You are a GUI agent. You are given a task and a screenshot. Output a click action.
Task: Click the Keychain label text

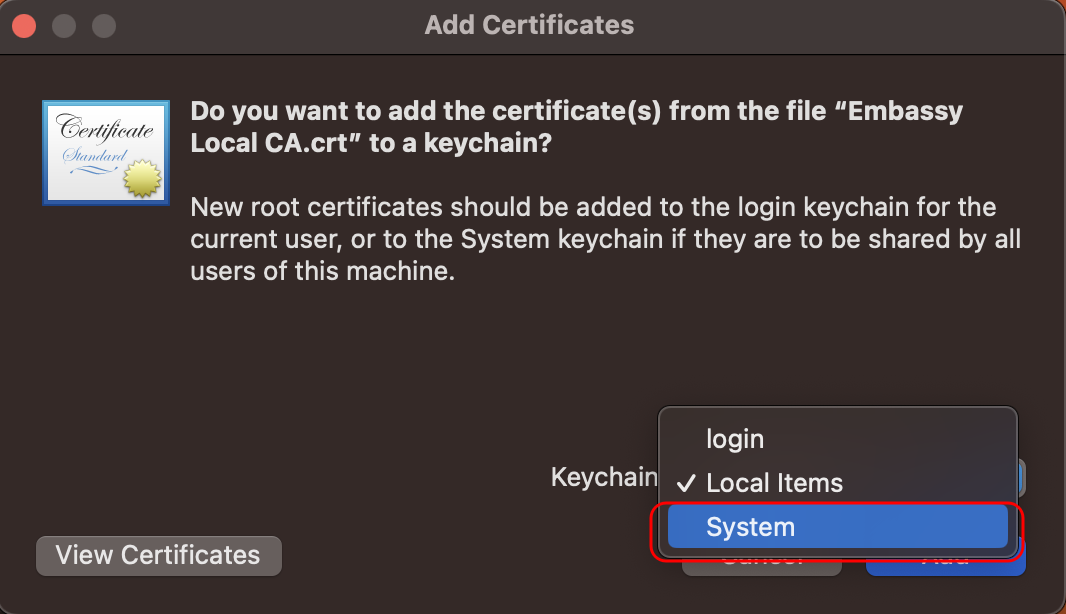(x=604, y=477)
